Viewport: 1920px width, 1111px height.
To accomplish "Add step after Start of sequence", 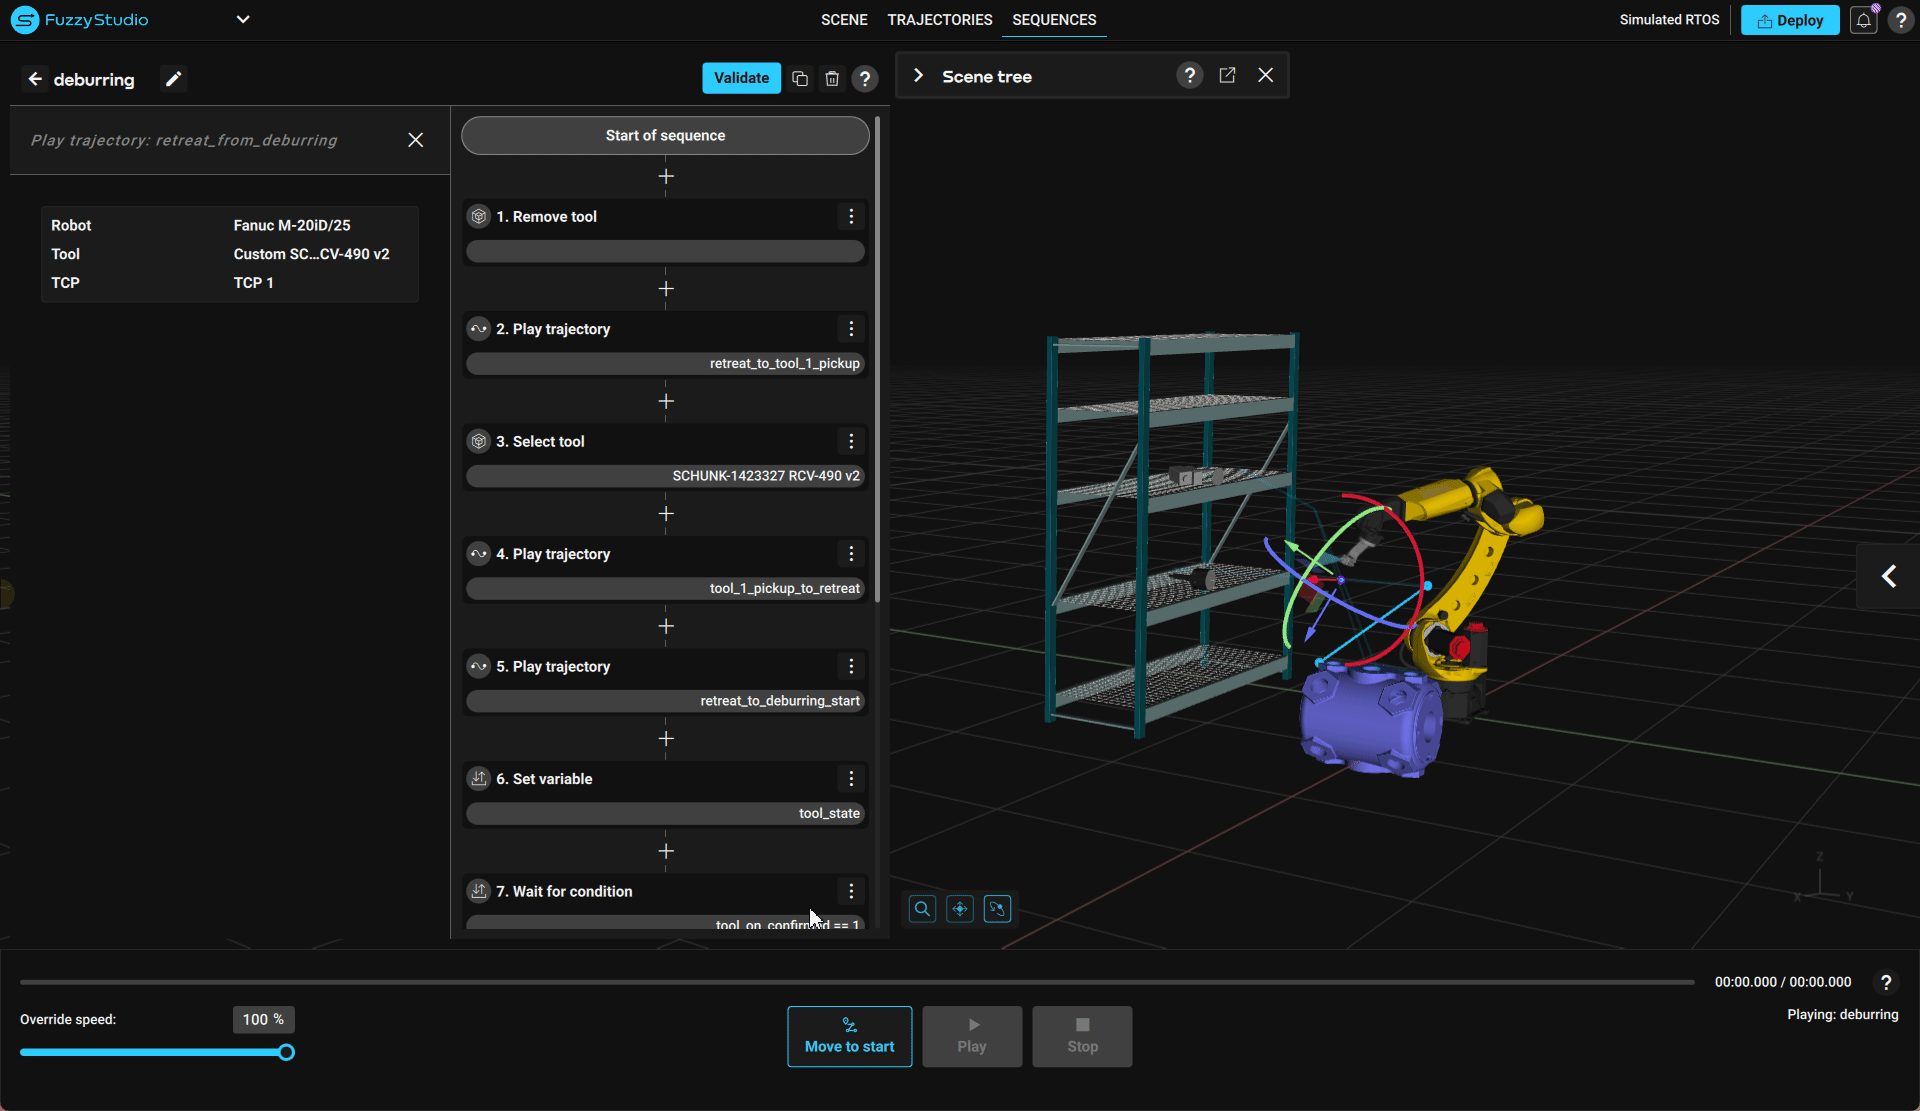I will pyautogui.click(x=666, y=177).
